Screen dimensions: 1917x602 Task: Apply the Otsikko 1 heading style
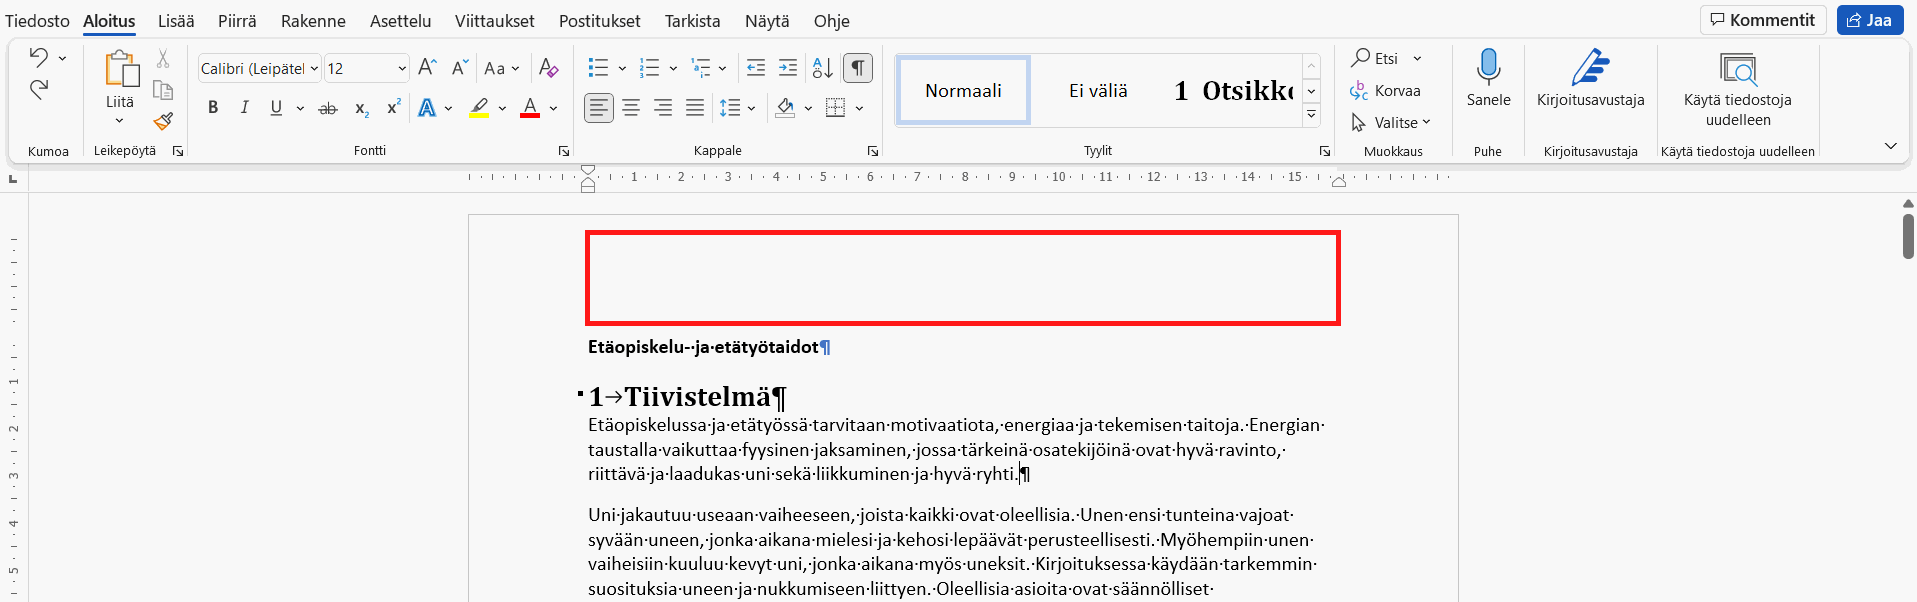click(x=1233, y=90)
